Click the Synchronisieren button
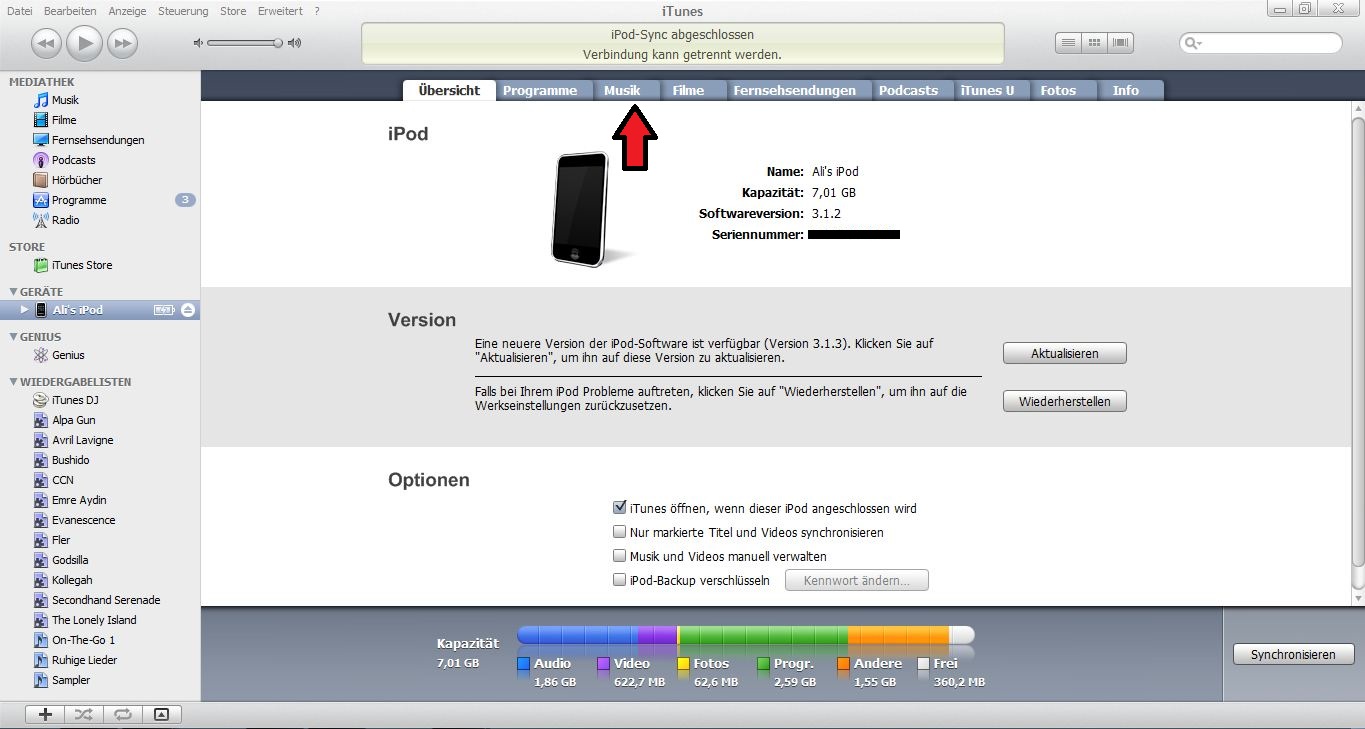Screen dimensions: 1365x729 tap(1293, 655)
